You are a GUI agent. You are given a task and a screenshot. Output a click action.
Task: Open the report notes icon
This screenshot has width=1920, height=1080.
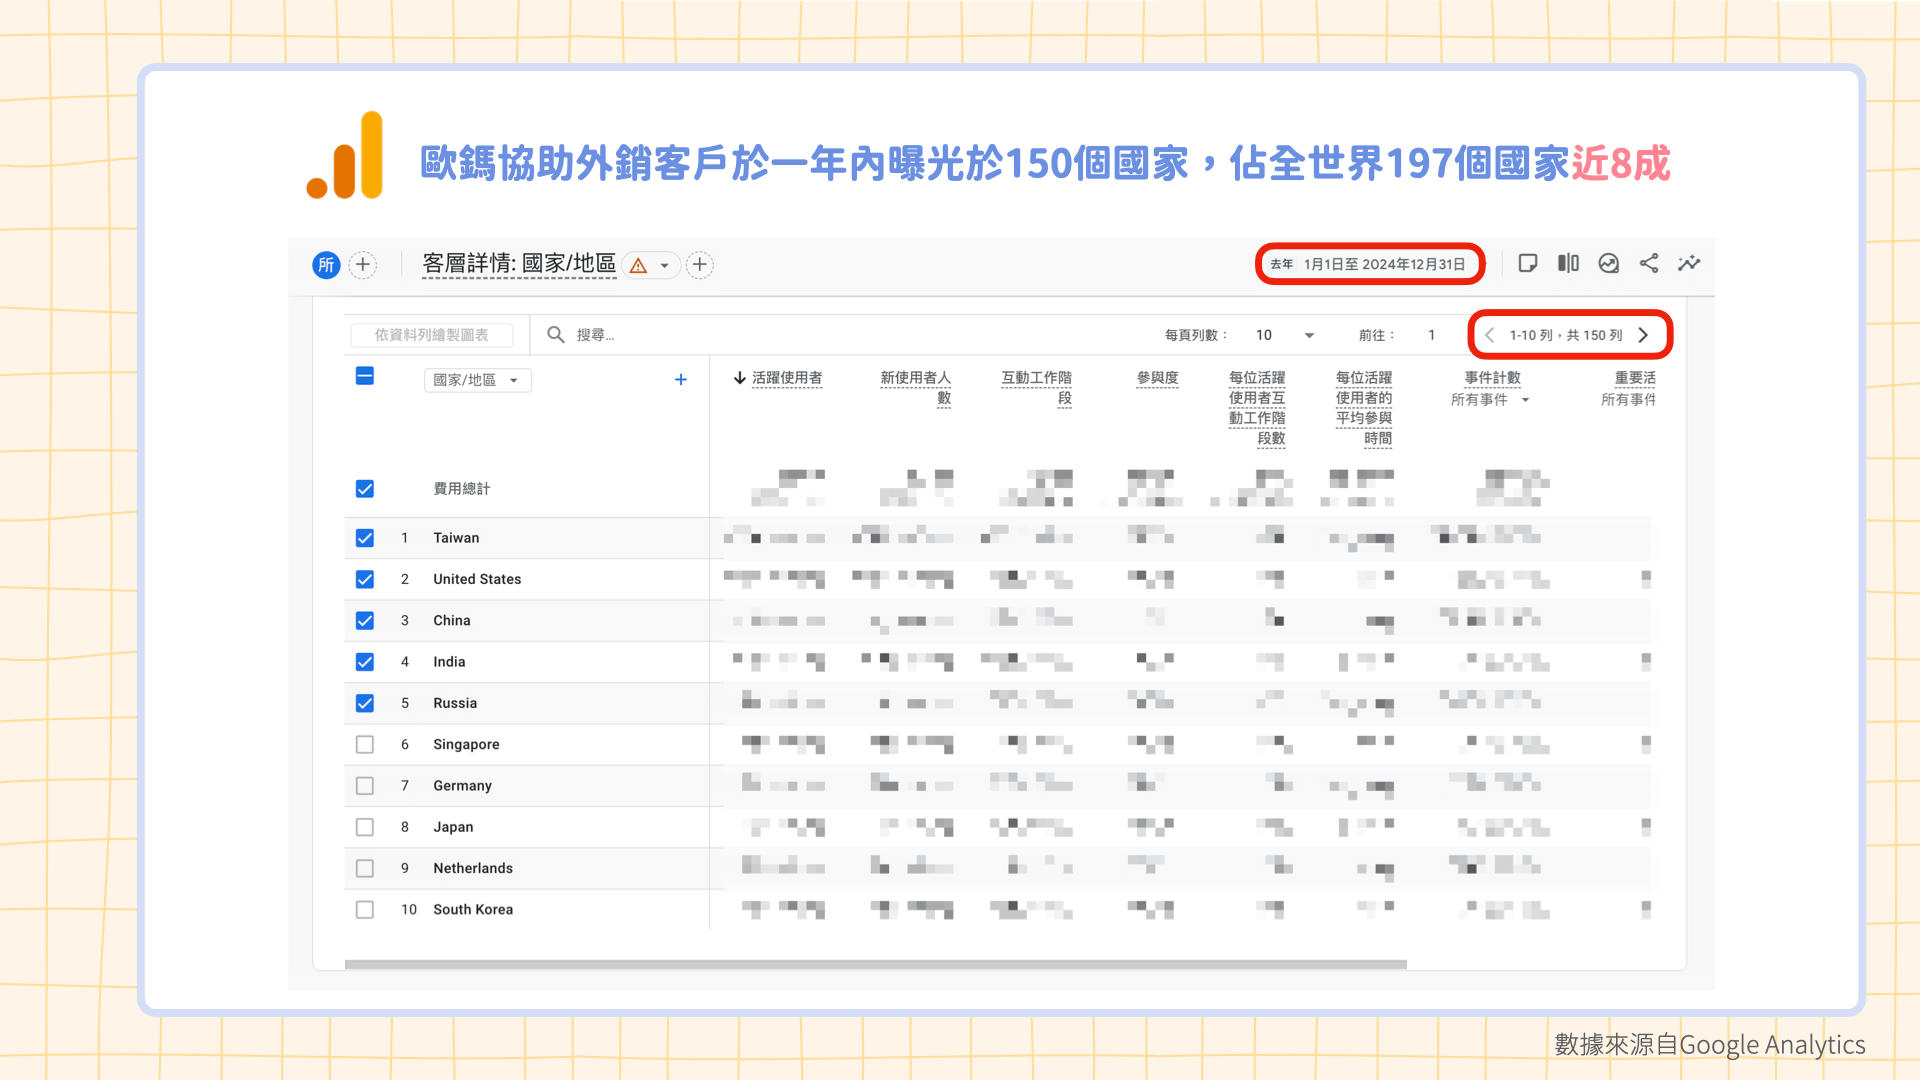[1527, 263]
